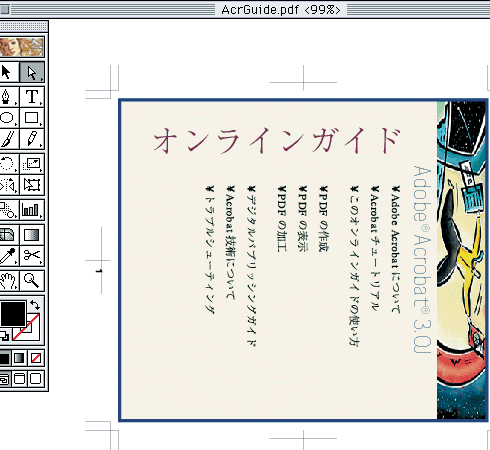Select the Pencil tool
Viewport: 490px width, 450px height.
[32, 139]
